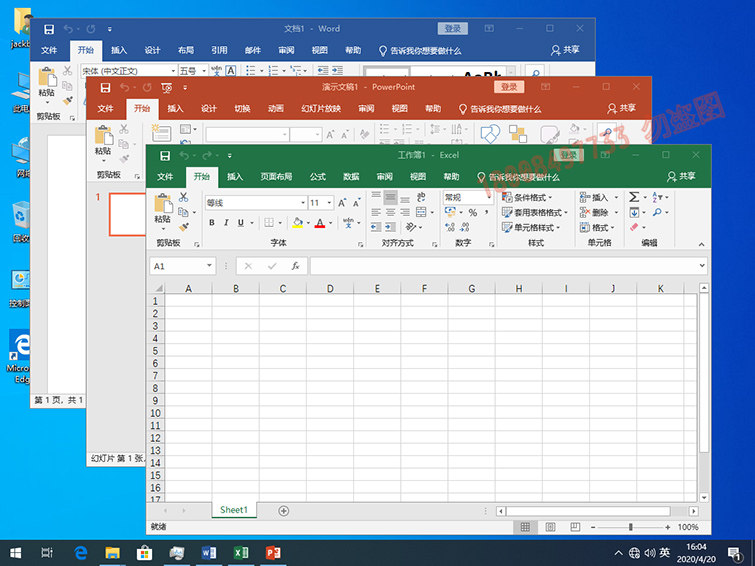Open the Excel font name dropdown
Viewport: 755px width, 566px height.
click(303, 203)
